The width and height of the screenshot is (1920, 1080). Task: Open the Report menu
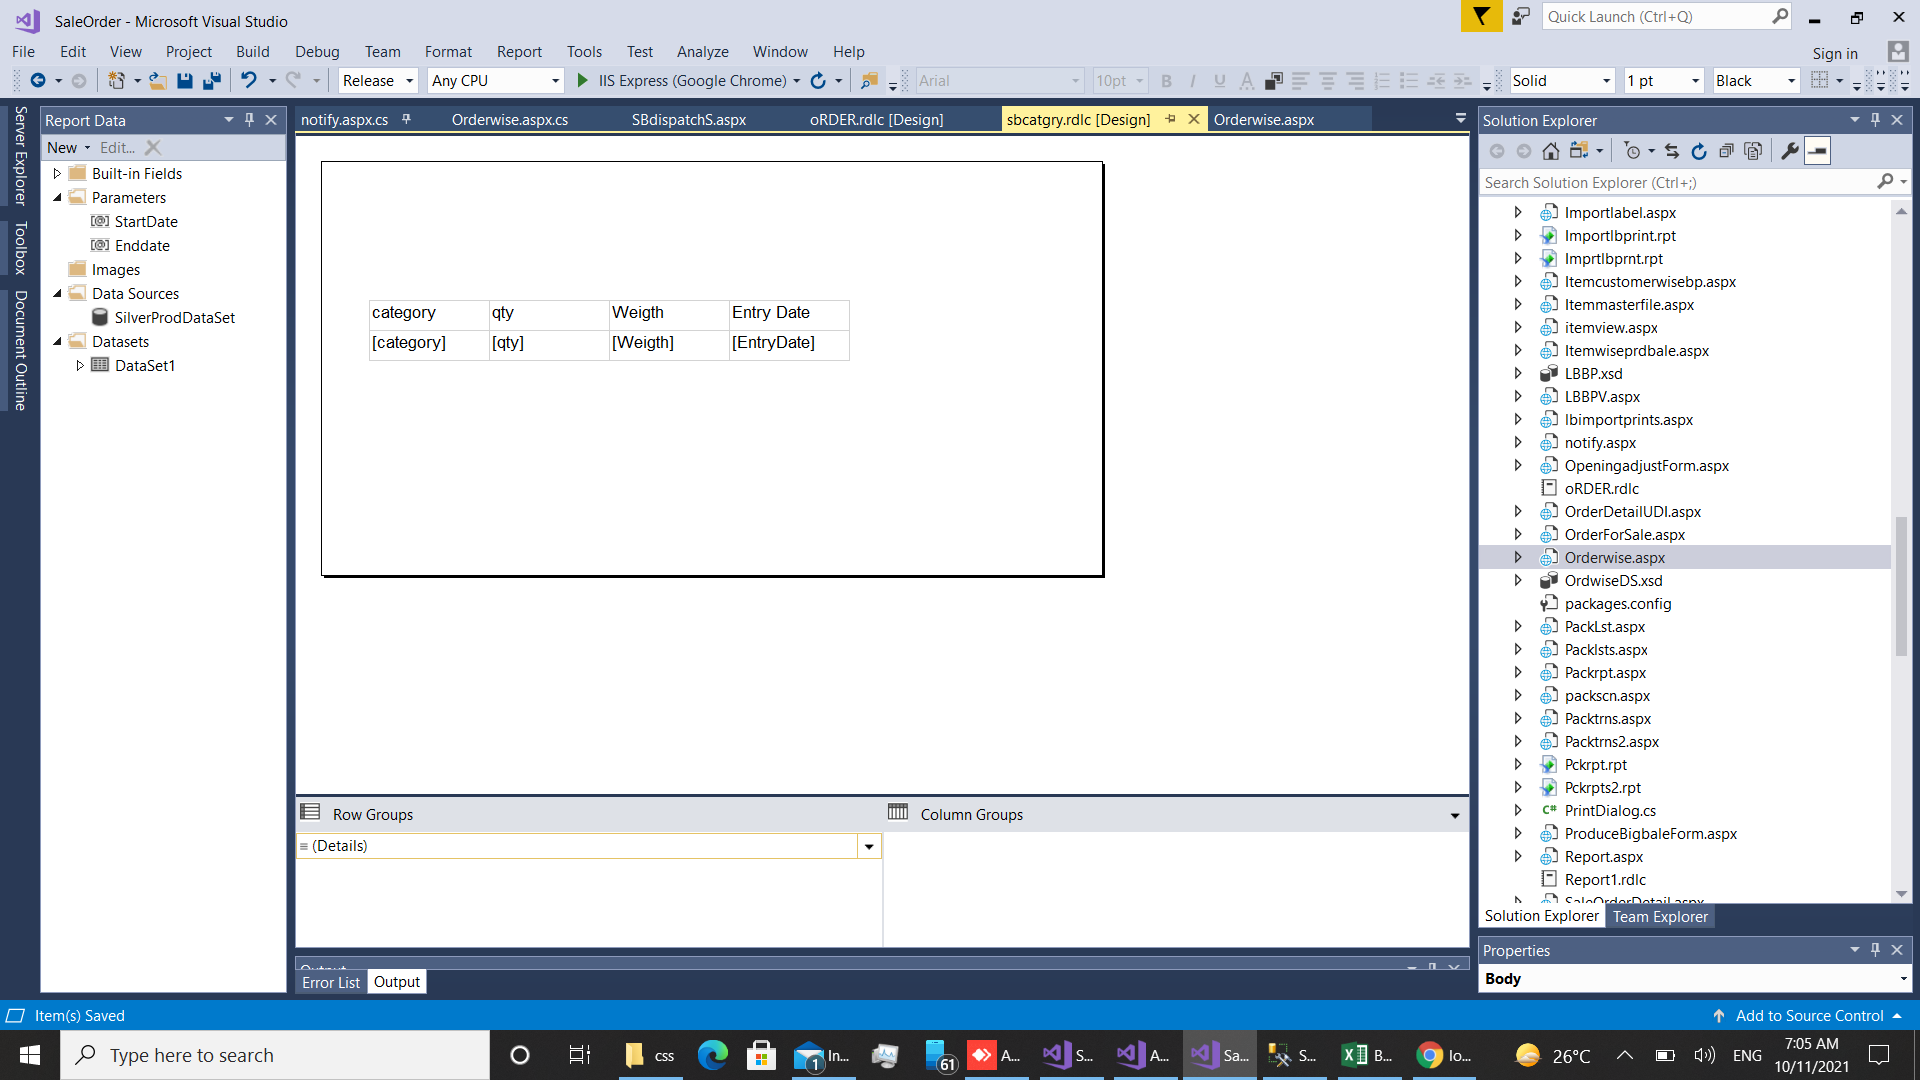tap(518, 52)
